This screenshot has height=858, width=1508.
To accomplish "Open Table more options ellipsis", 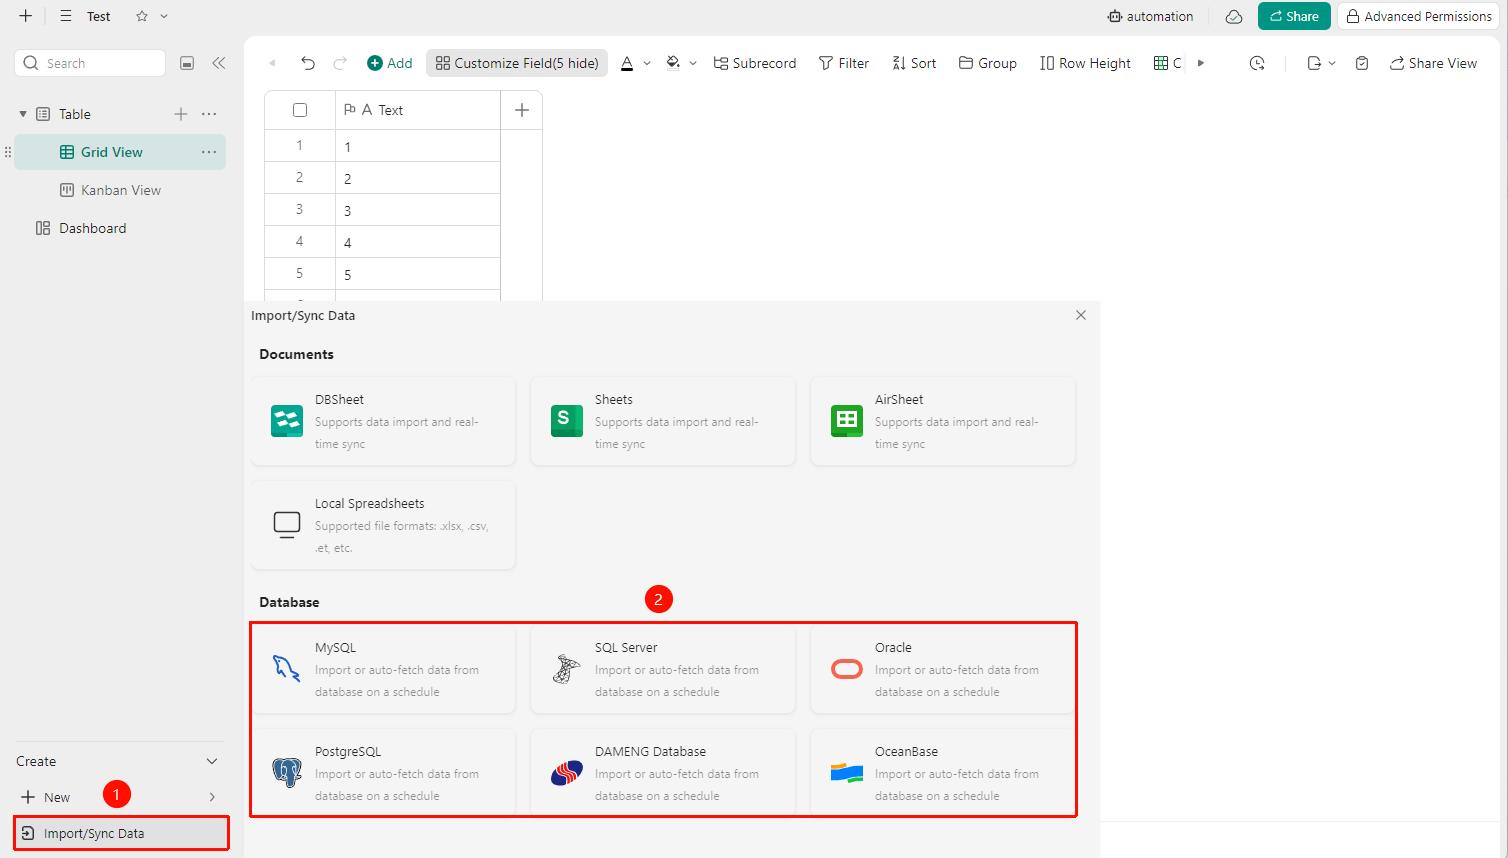I will point(209,114).
